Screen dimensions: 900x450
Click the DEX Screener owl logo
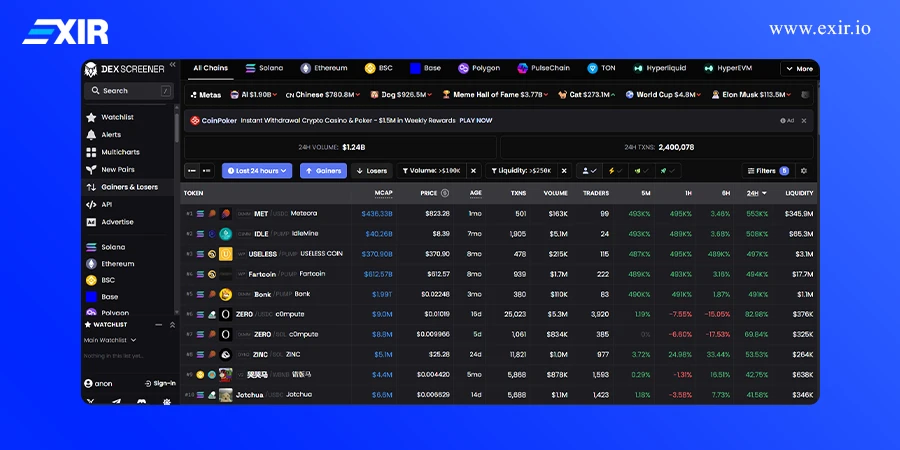point(91,69)
